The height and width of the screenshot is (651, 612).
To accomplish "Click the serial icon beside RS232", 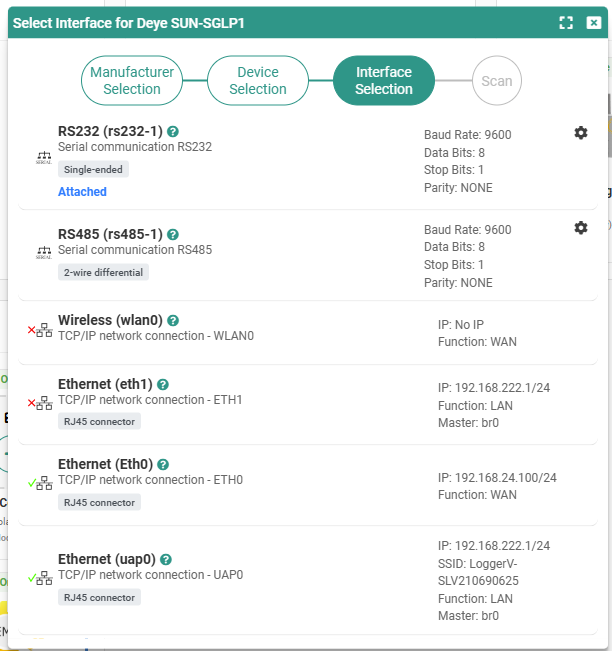I will 44,158.
